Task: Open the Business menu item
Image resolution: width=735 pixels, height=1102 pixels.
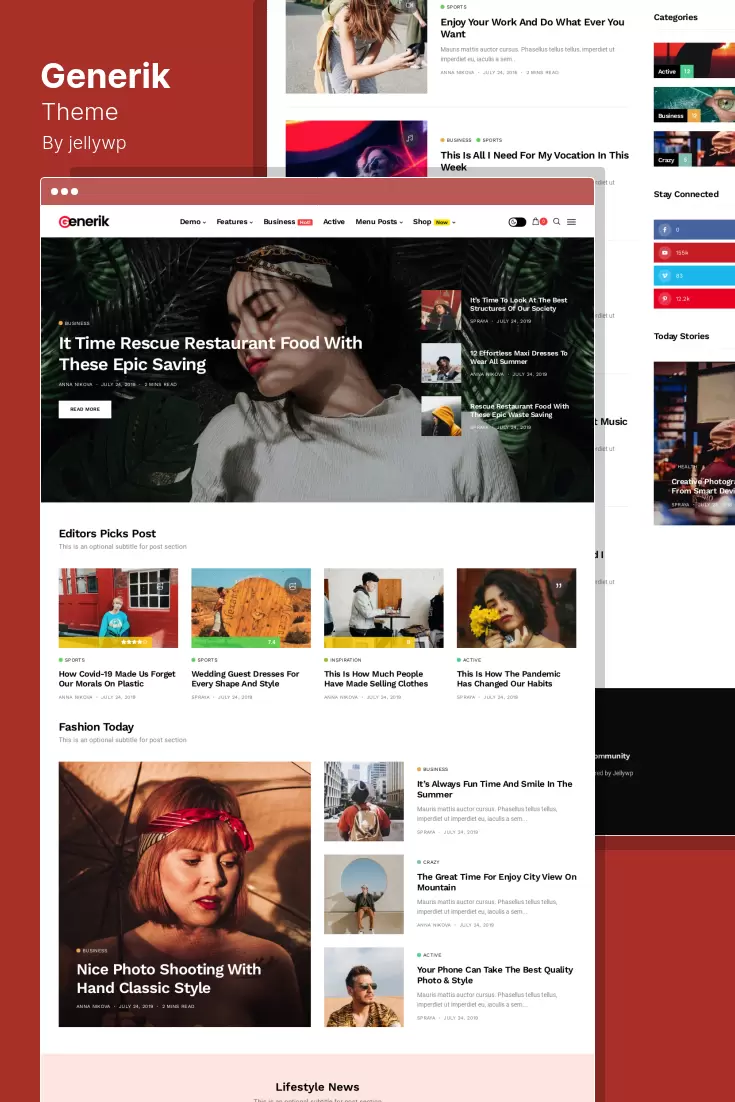Action: pos(287,222)
